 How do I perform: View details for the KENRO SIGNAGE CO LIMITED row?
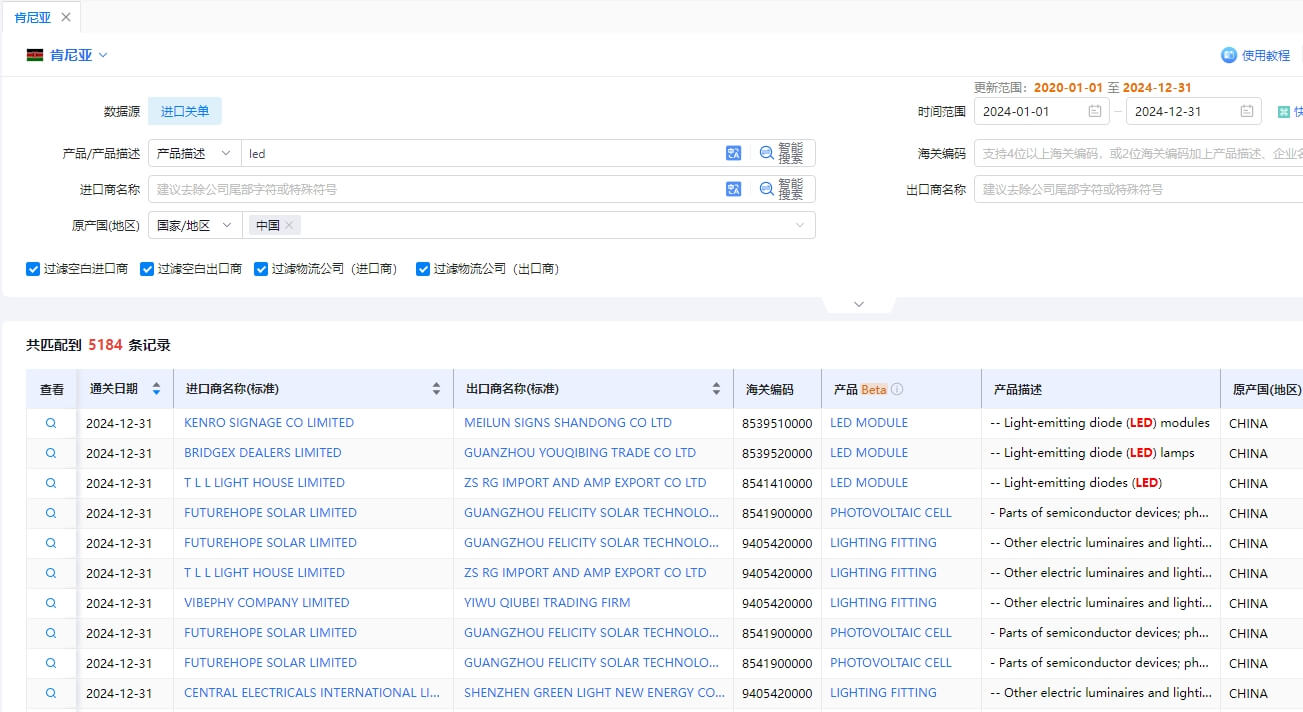(x=51, y=423)
